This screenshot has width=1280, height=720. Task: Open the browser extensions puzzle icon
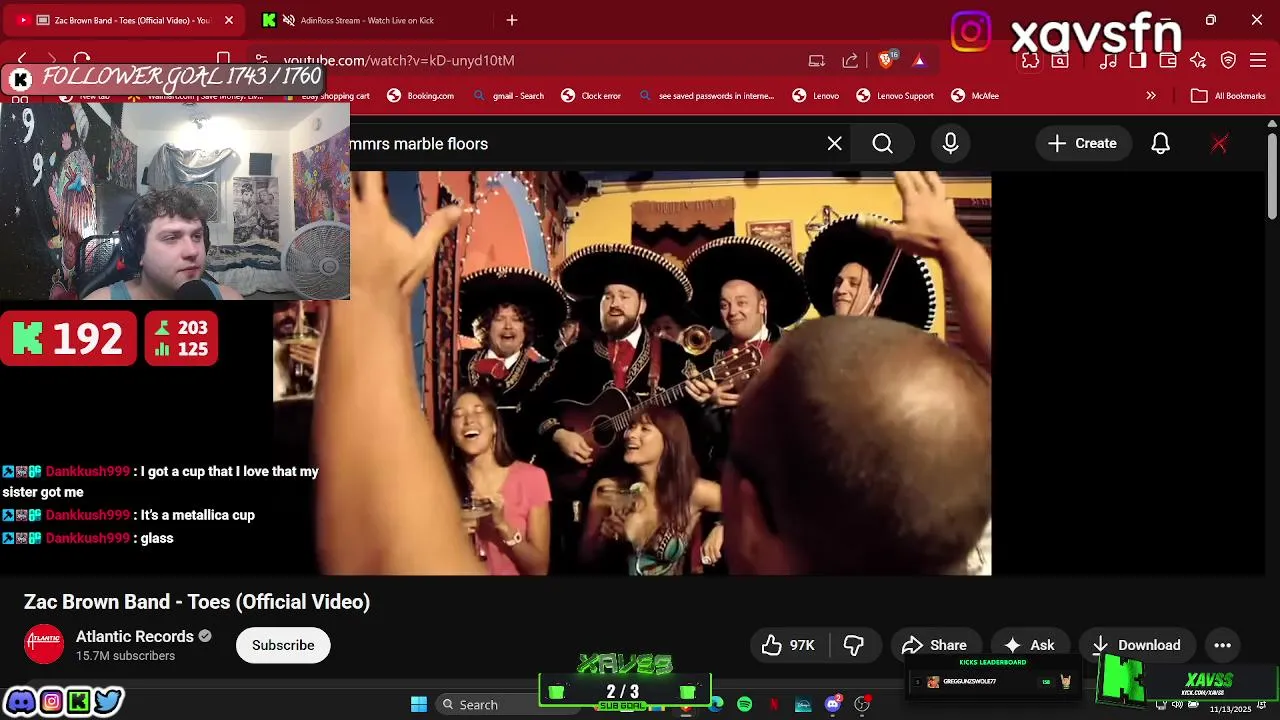pos(1030,60)
